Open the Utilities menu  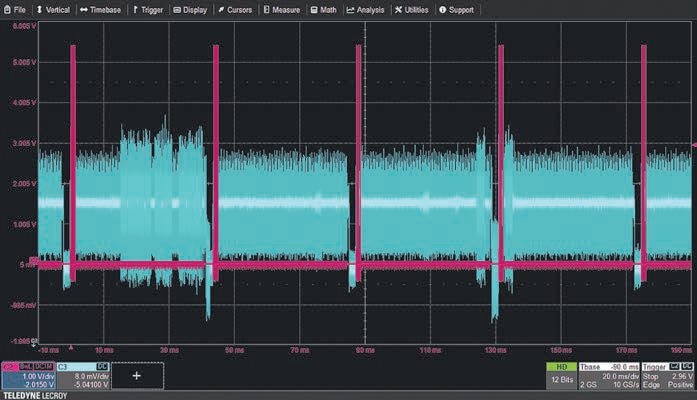pos(412,9)
